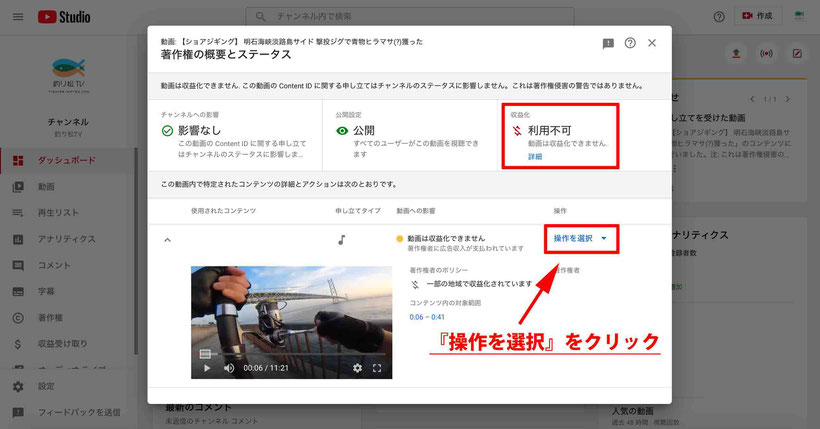This screenshot has height=429, width=820.
Task: Open the 0:06 – 0:41 timestamp link
Action: (427, 317)
